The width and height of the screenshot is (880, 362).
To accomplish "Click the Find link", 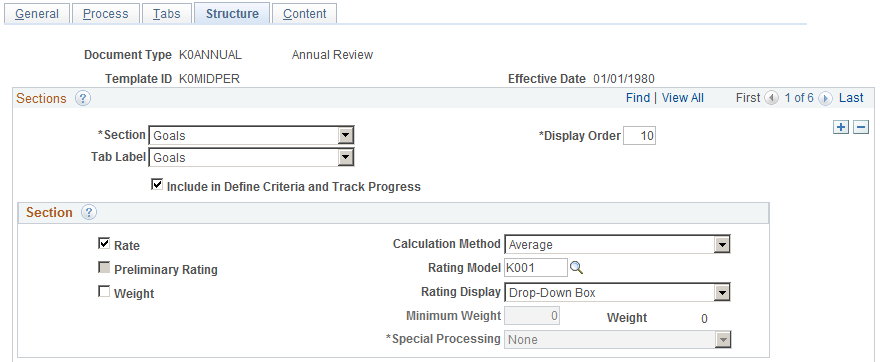I will [x=638, y=98].
